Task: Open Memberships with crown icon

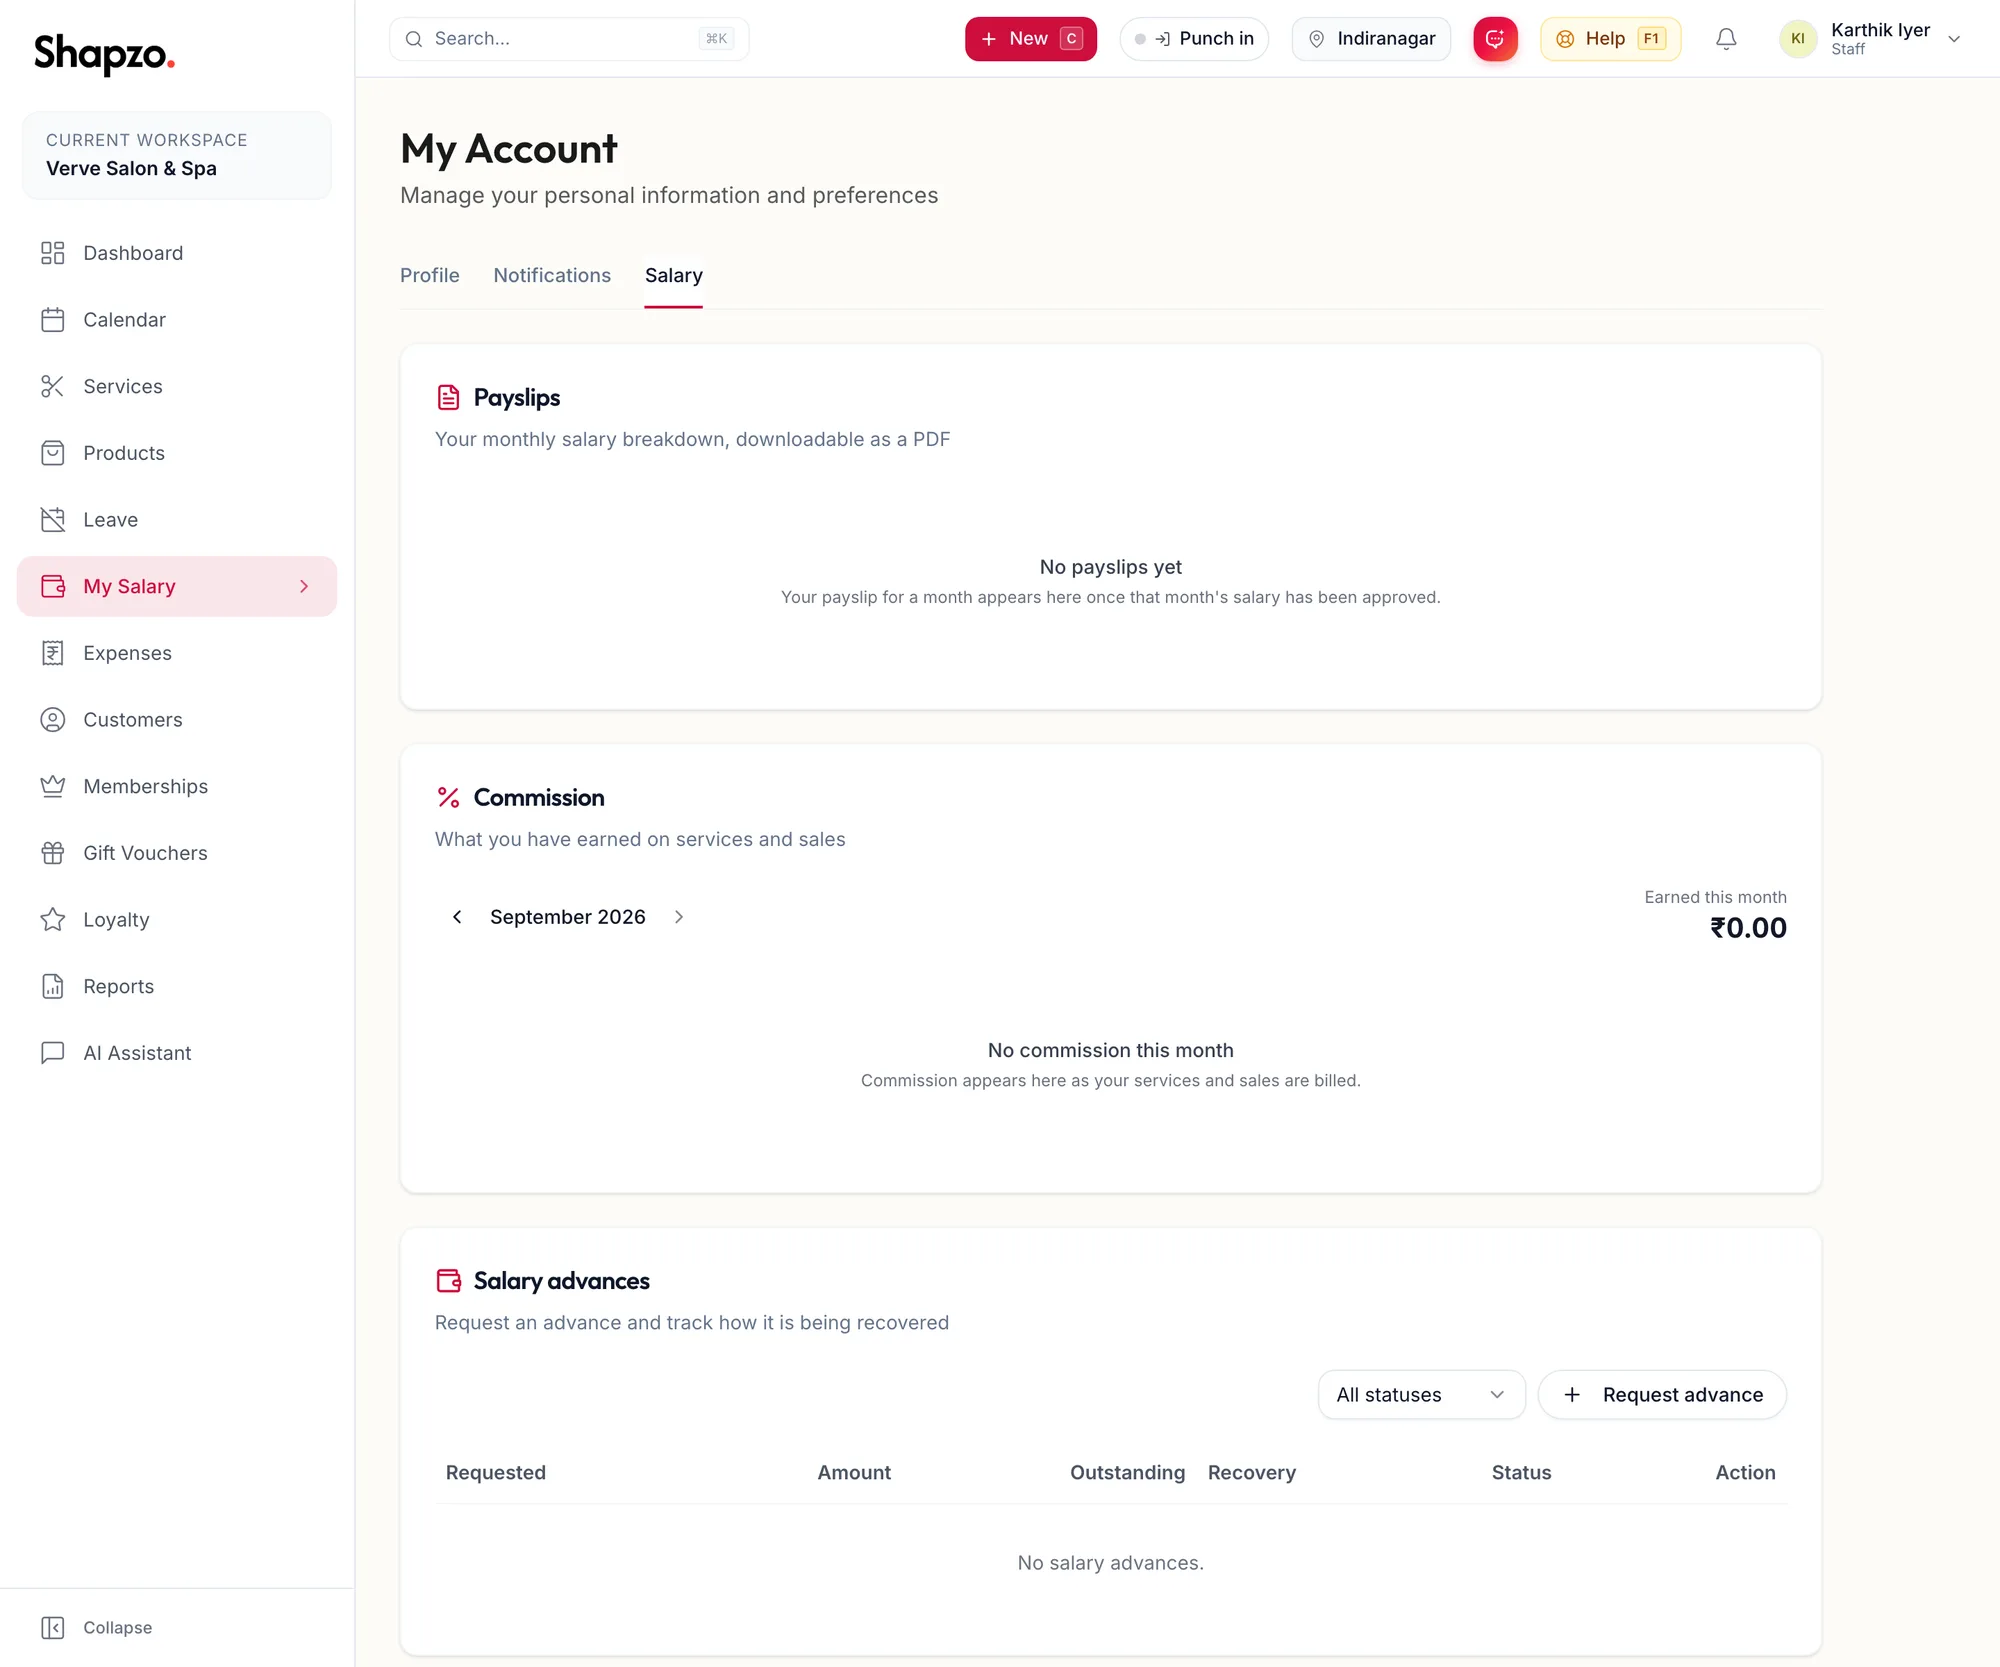Action: (177, 786)
